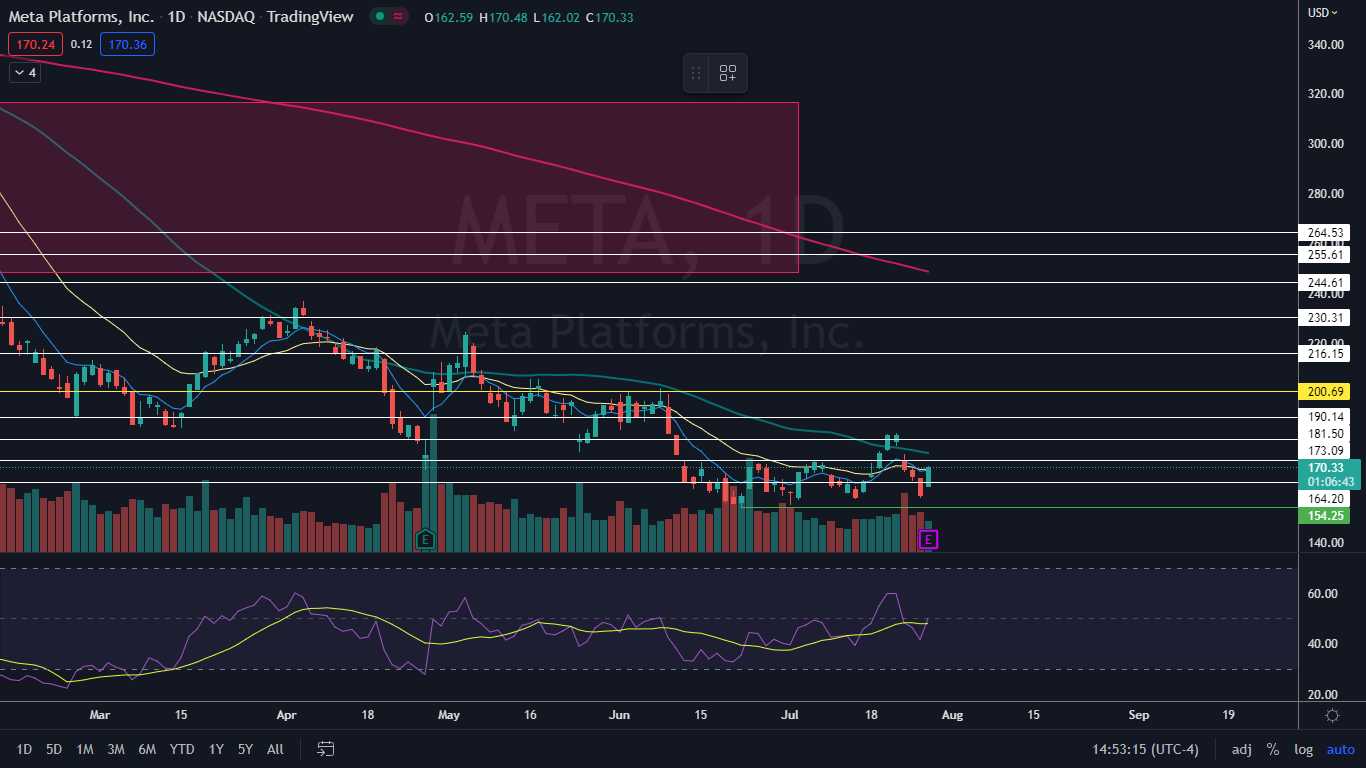Click the earnings E marker near May
The height and width of the screenshot is (768, 1366).
click(x=425, y=540)
